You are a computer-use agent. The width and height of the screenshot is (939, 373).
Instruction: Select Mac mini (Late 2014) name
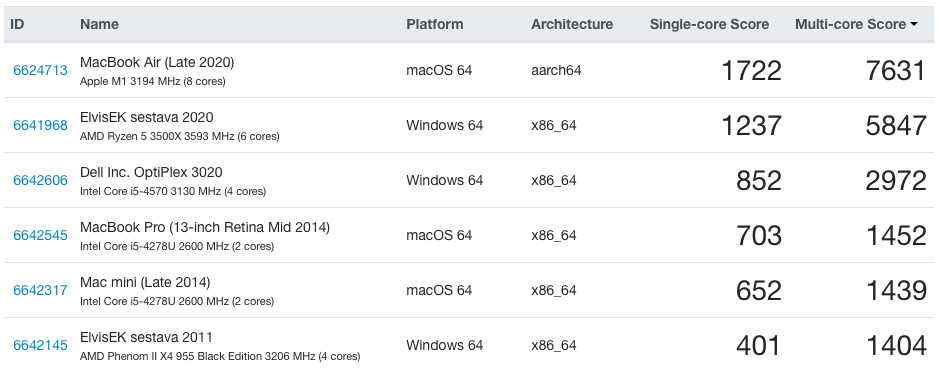click(145, 282)
